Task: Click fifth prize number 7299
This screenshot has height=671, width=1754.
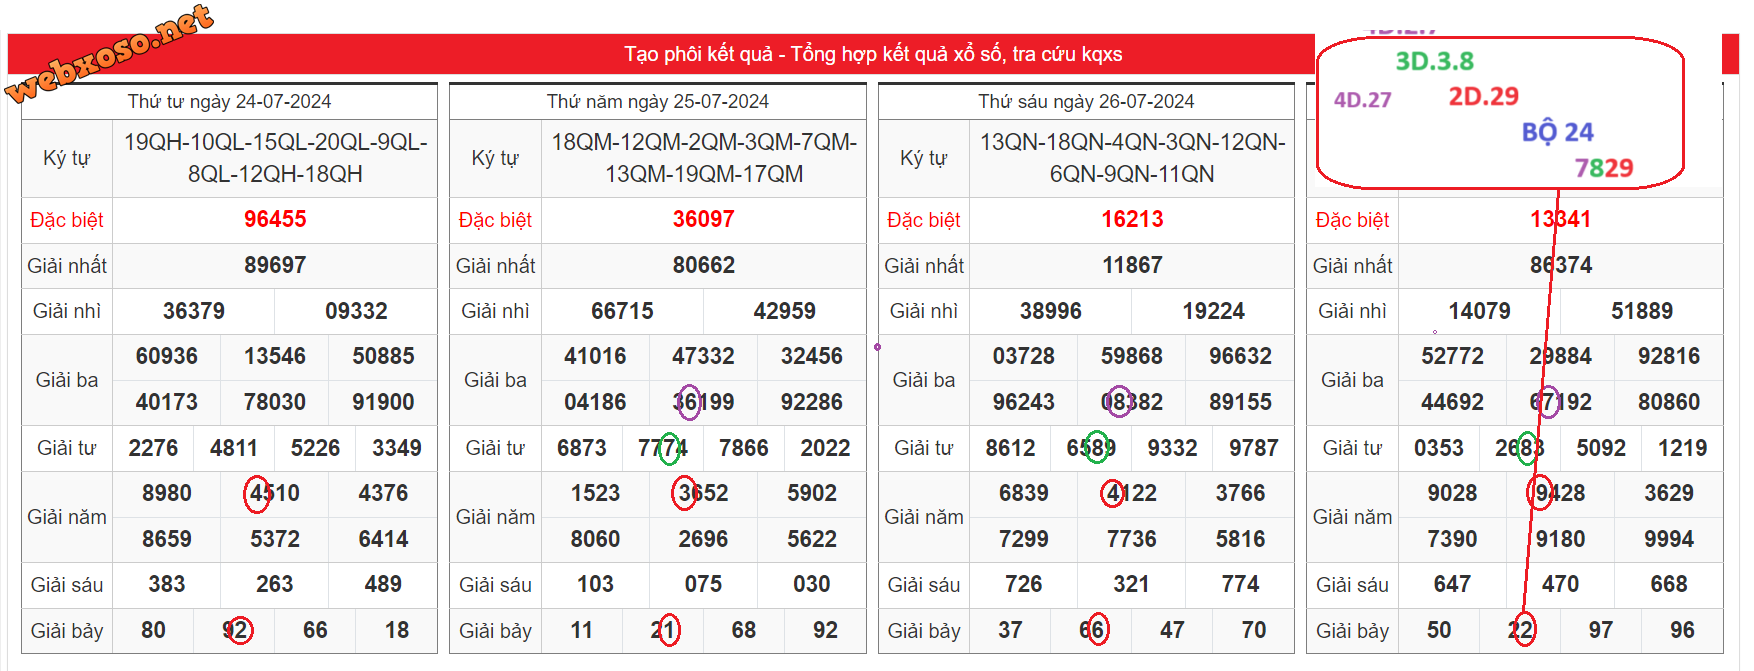Action: (x=1024, y=539)
